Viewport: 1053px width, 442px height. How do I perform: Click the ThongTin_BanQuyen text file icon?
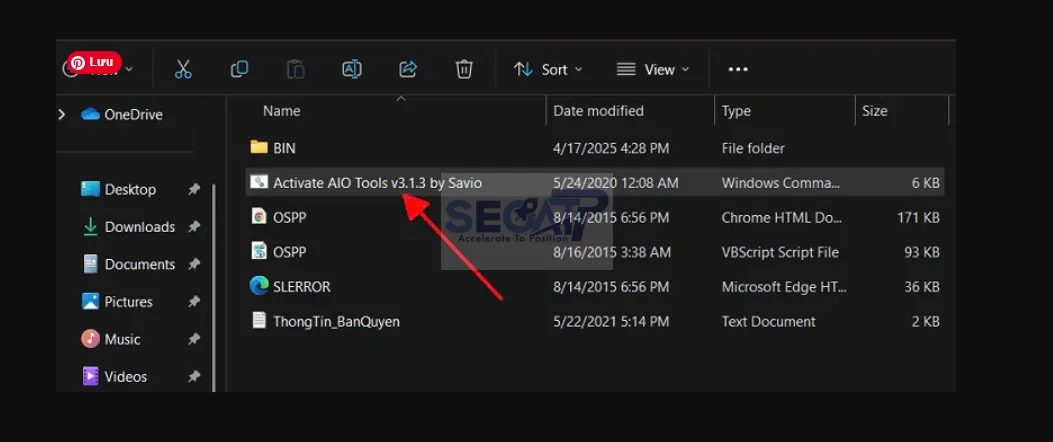coord(259,320)
